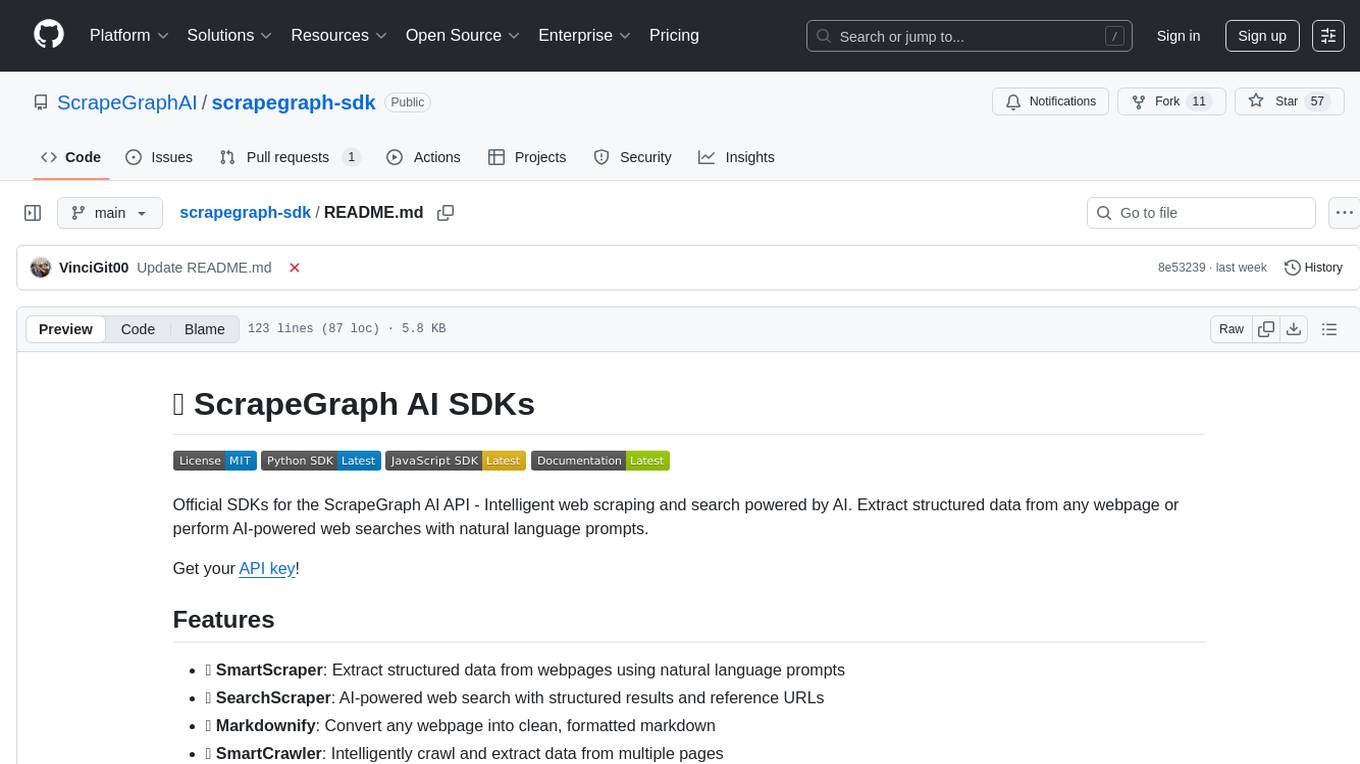Select the Blame view

[x=204, y=329]
